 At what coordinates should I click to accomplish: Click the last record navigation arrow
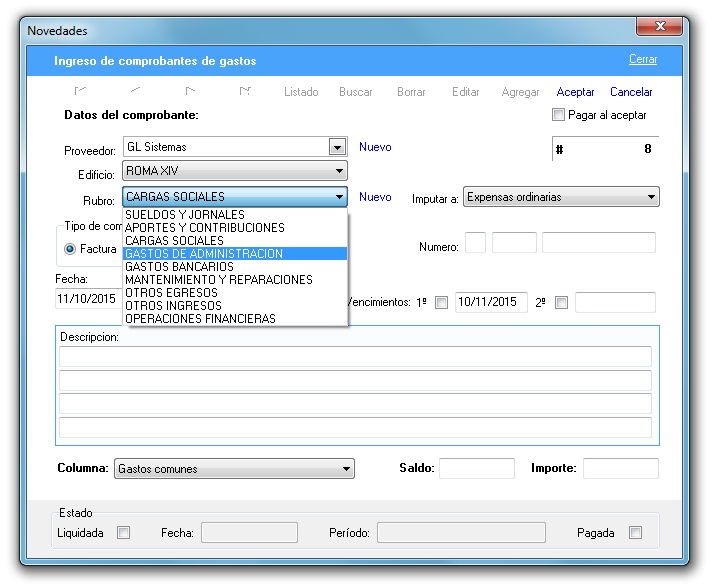point(244,92)
